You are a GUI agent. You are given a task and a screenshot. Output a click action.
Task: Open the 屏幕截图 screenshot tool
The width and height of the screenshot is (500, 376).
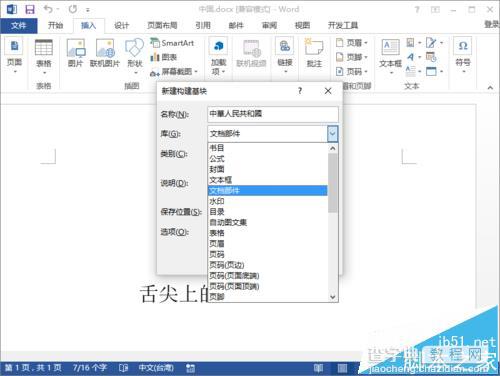point(174,72)
